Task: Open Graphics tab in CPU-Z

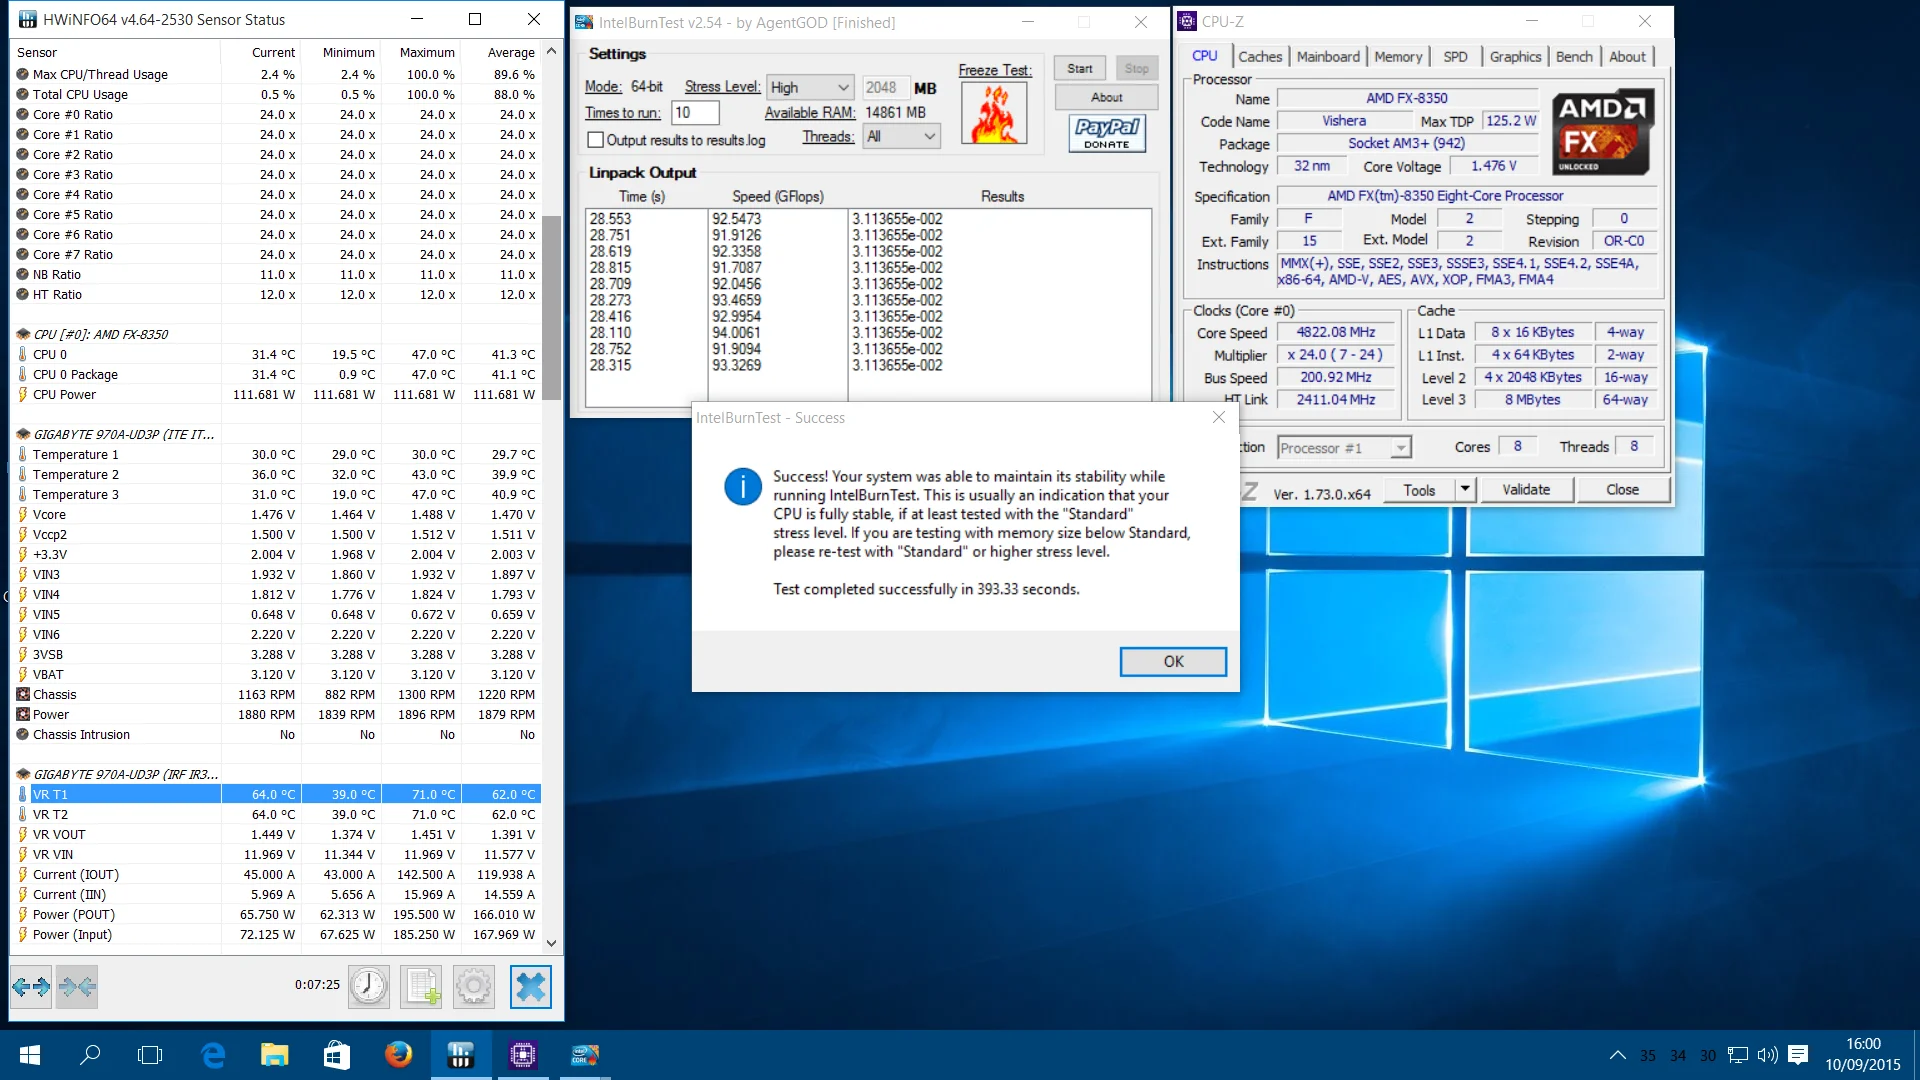Action: pyautogui.click(x=1515, y=57)
